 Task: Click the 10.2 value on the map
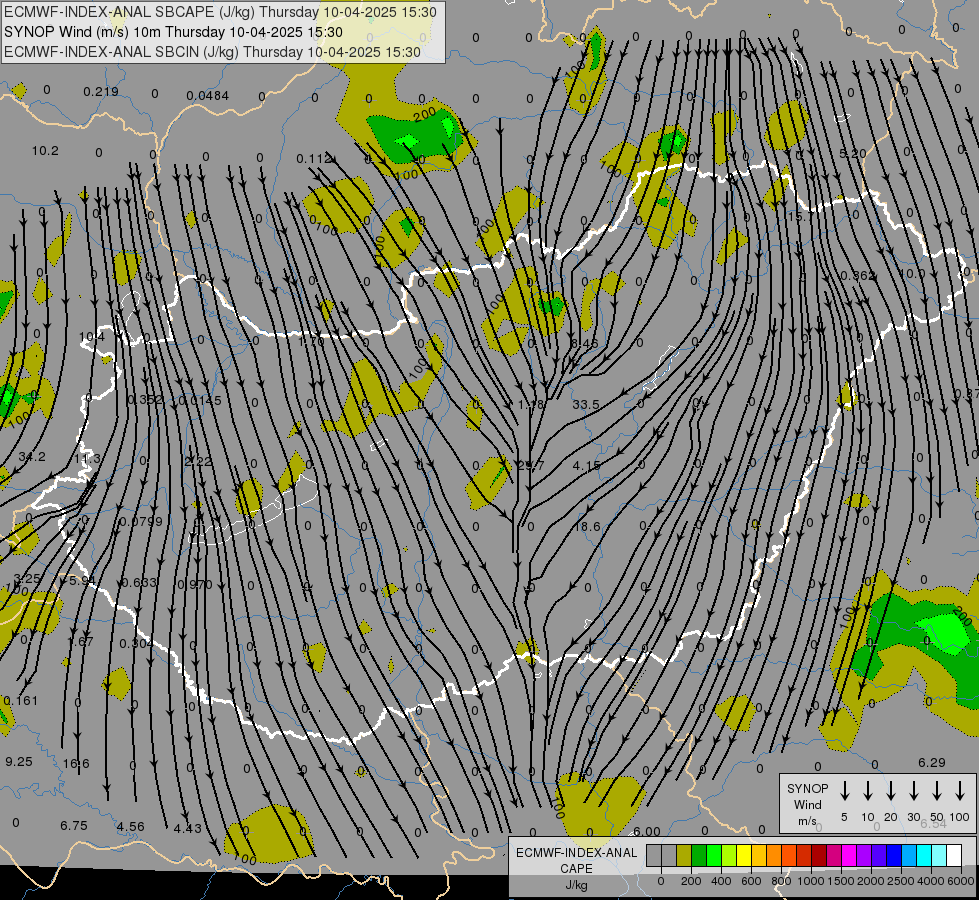pos(45,151)
